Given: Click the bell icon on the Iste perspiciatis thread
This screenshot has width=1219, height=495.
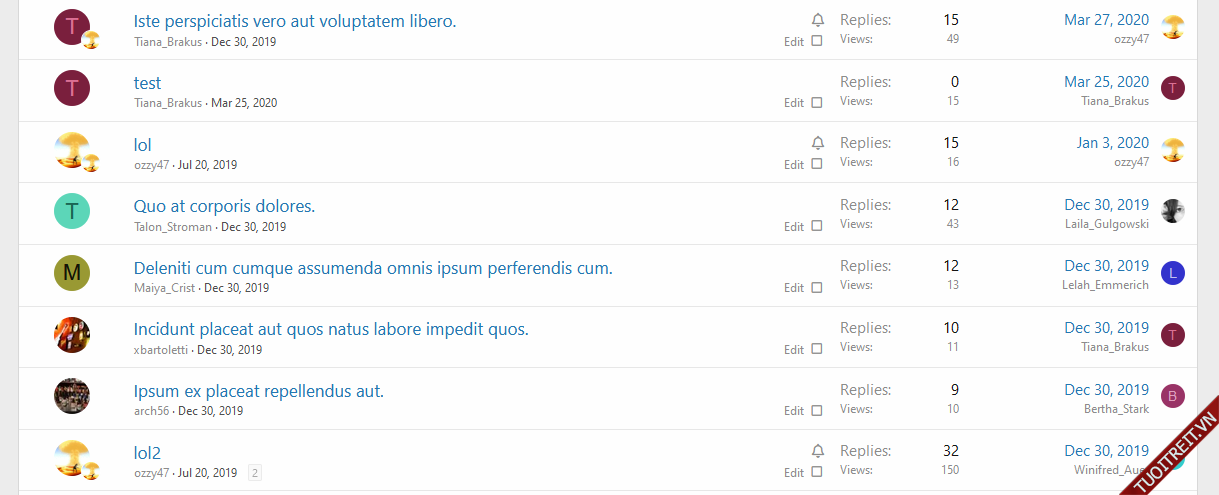Looking at the screenshot, I should pyautogui.click(x=818, y=20).
